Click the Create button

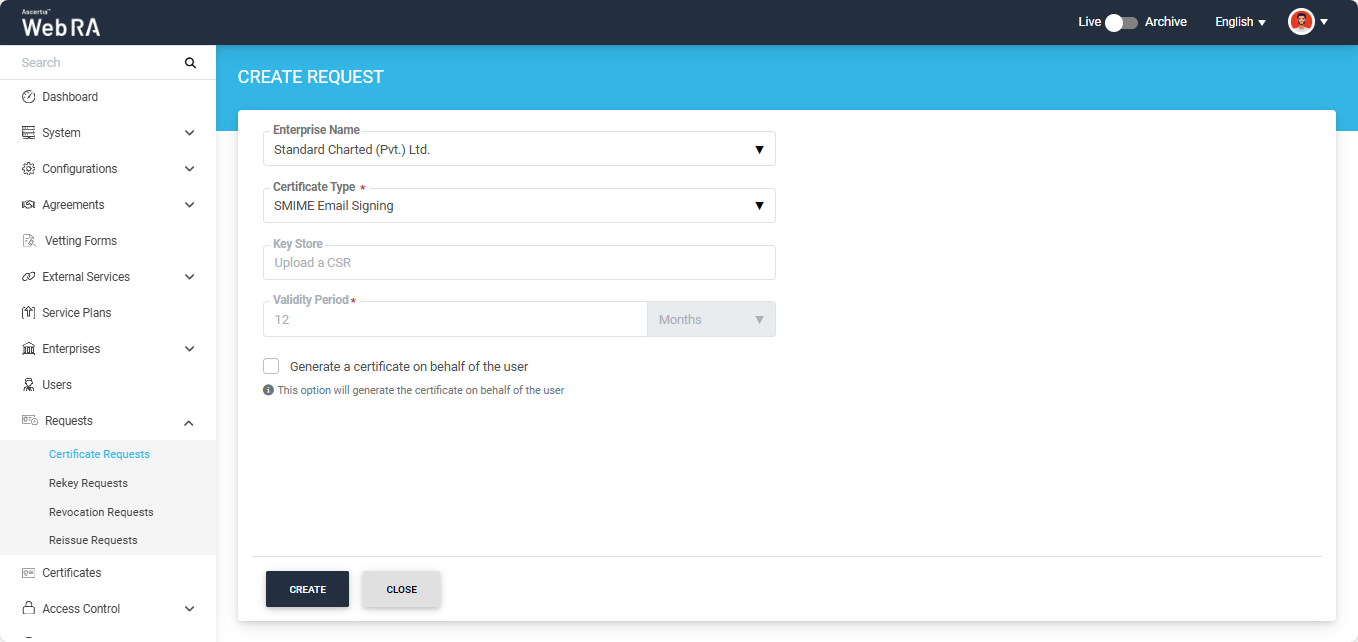[x=307, y=589]
